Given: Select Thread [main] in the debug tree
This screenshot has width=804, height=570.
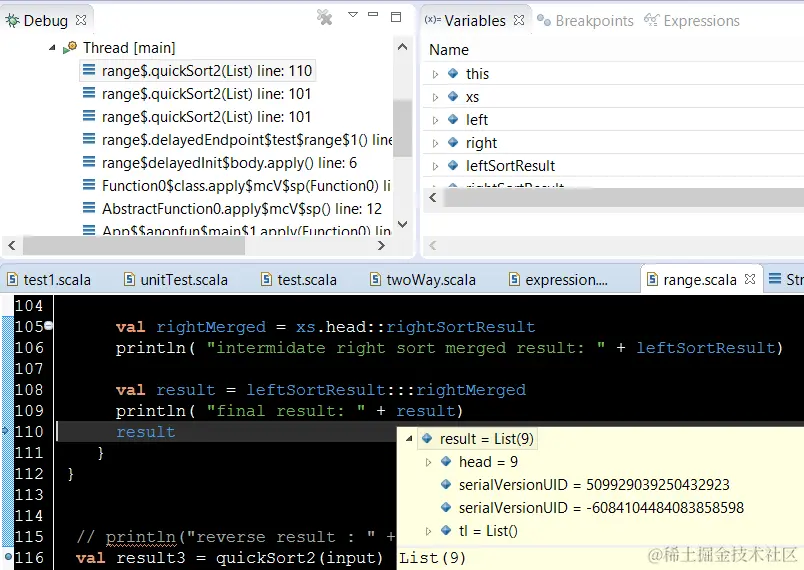Looking at the screenshot, I should pos(129,48).
